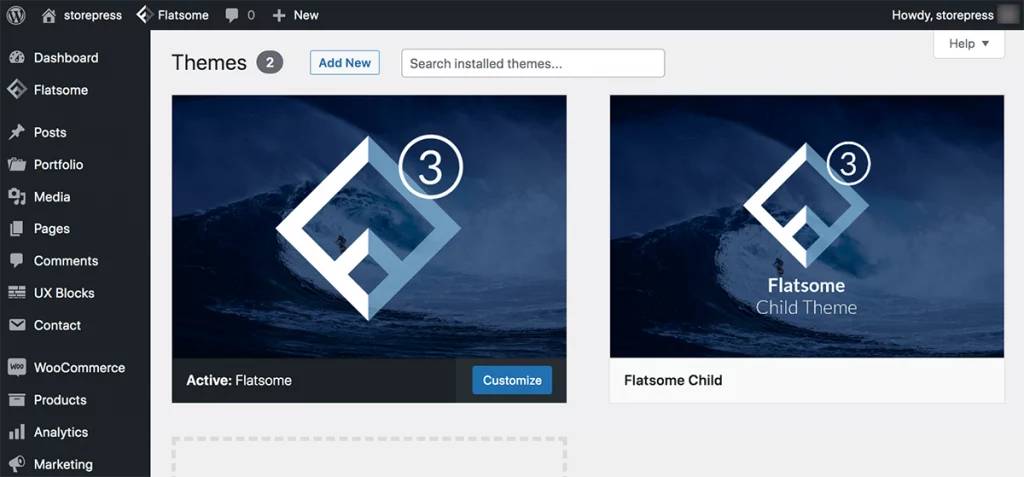Click the plus New icon in admin bar
1024x477 pixels.
(279, 15)
